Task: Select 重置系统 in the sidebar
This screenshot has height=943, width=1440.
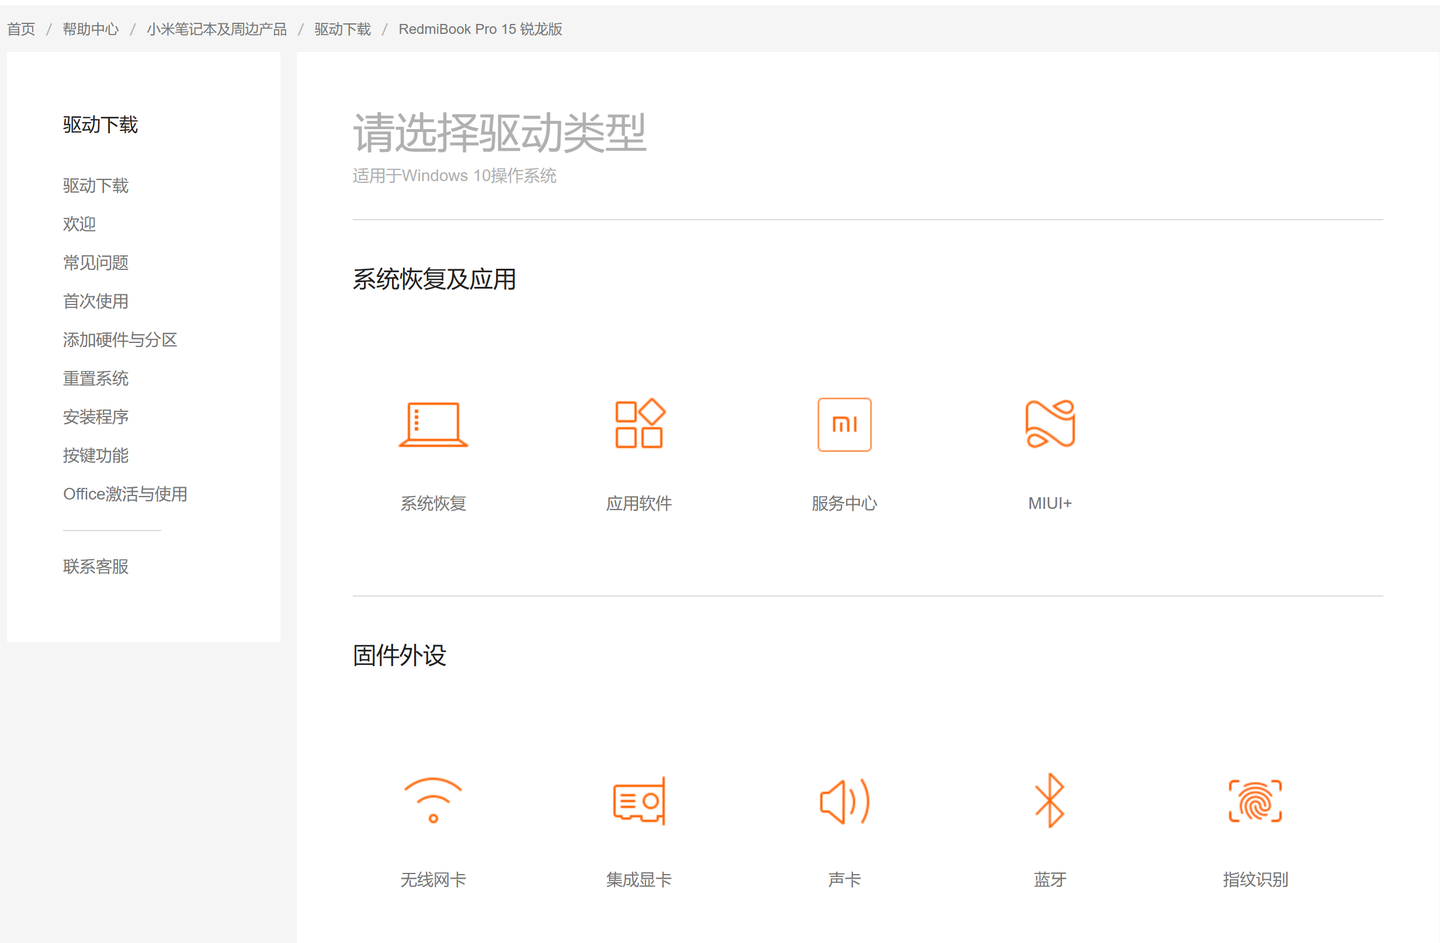Action: click(96, 378)
